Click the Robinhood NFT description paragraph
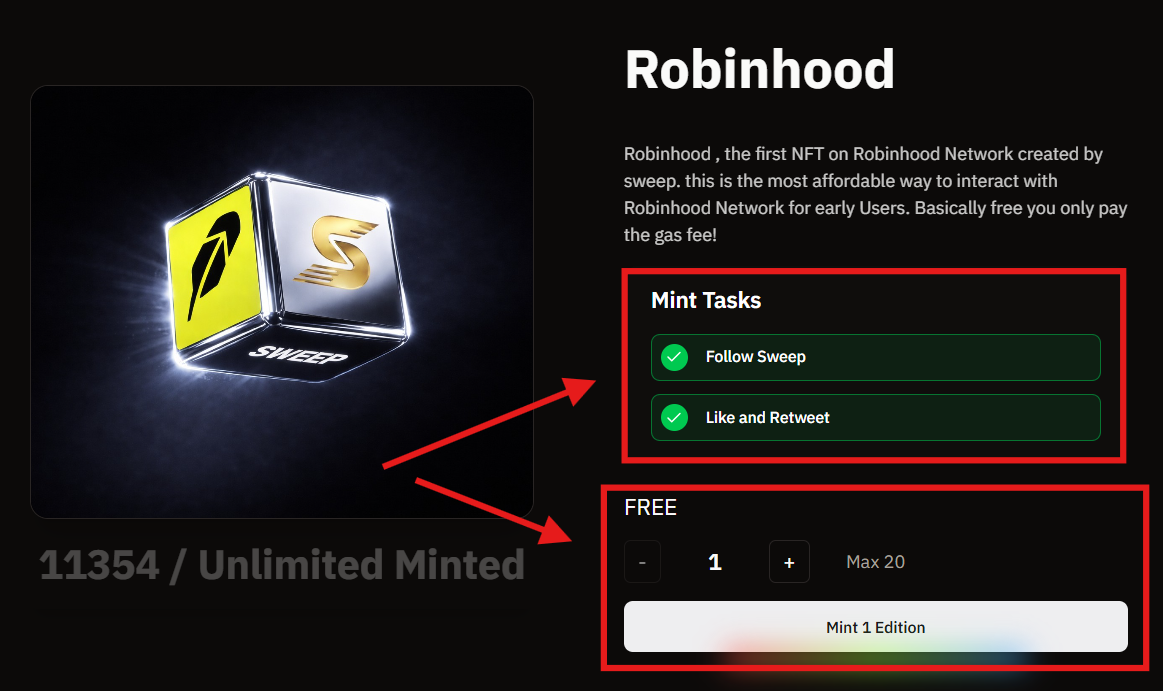This screenshot has height=691, width=1163. 875,194
